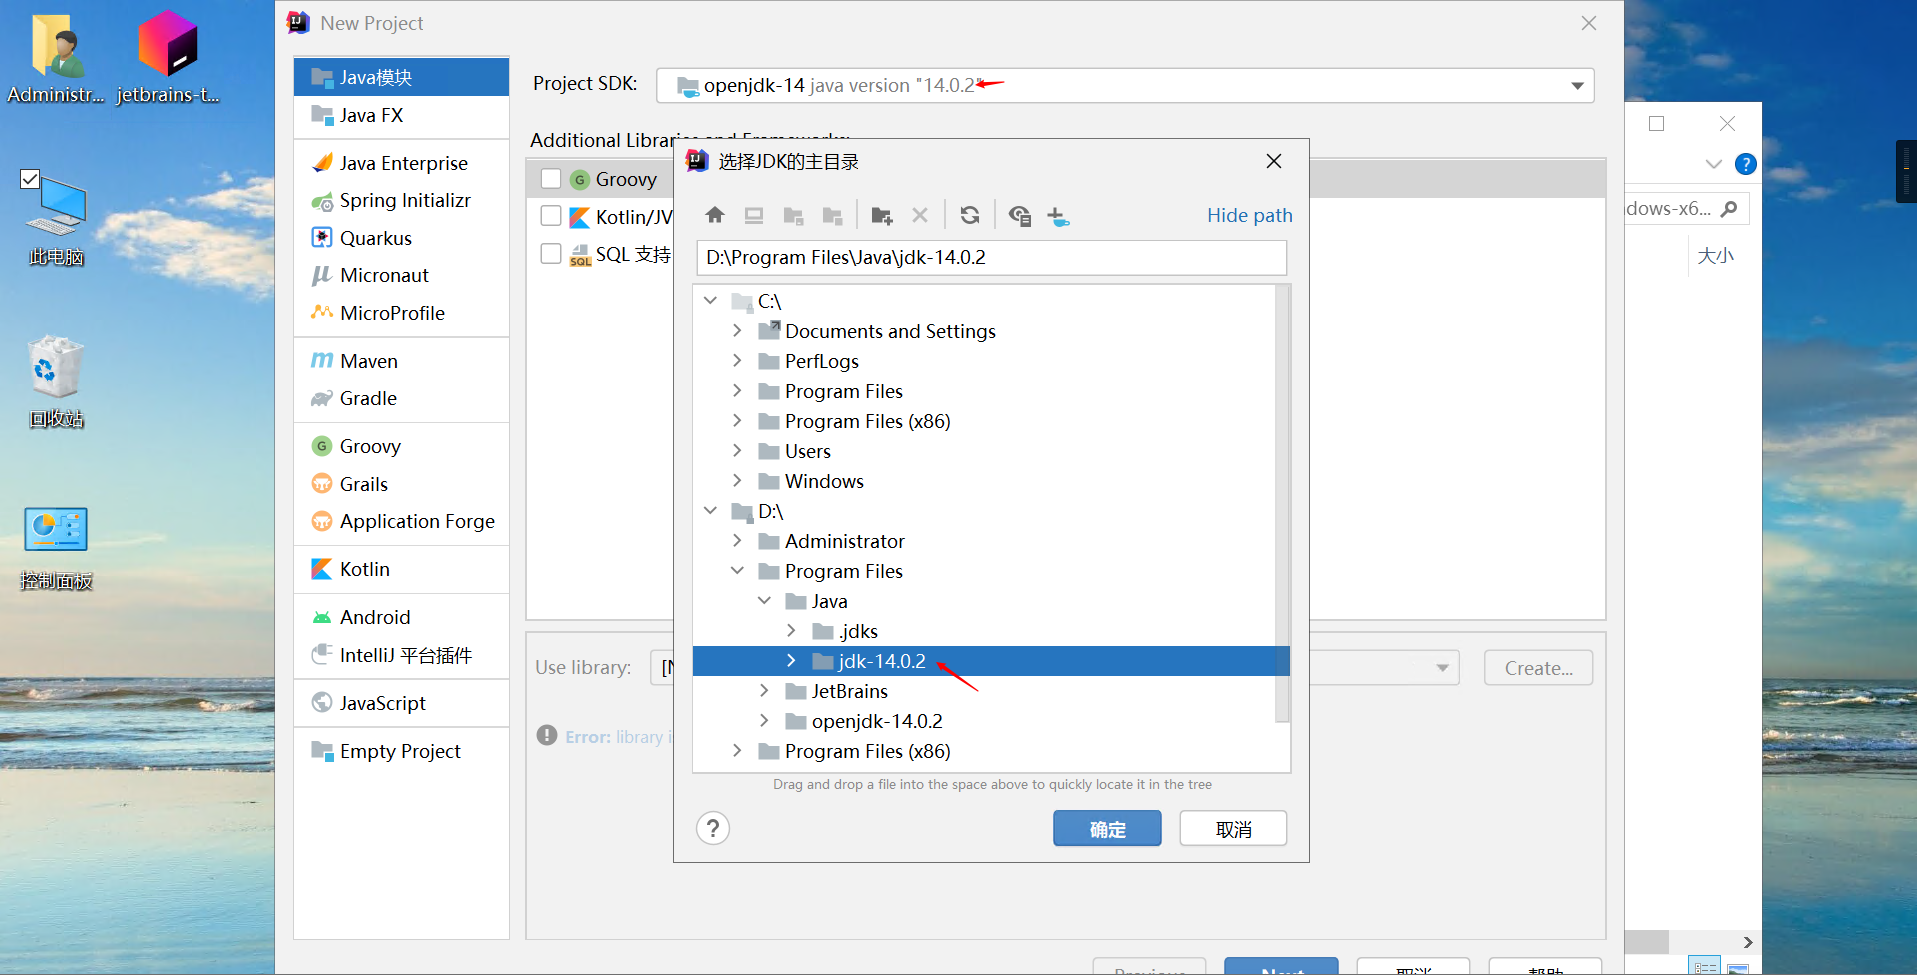Cancel JDK chooser with 取消 button
Screen dimensions: 1917x975
click(1233, 829)
